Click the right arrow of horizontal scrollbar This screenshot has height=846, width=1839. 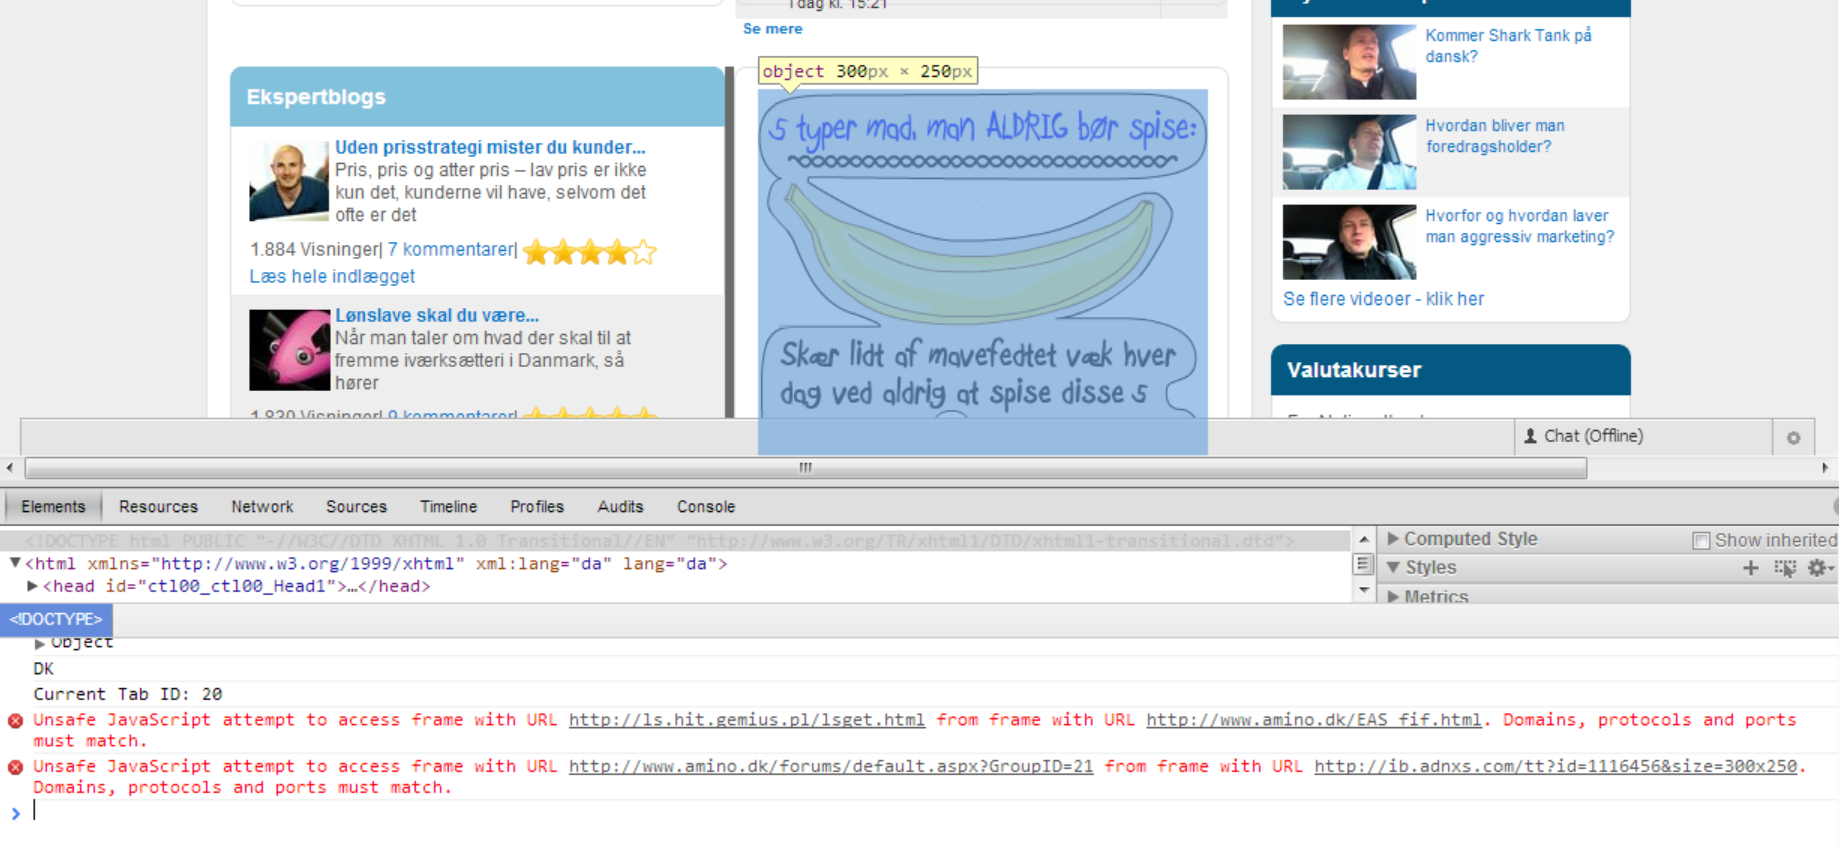[x=1825, y=468]
